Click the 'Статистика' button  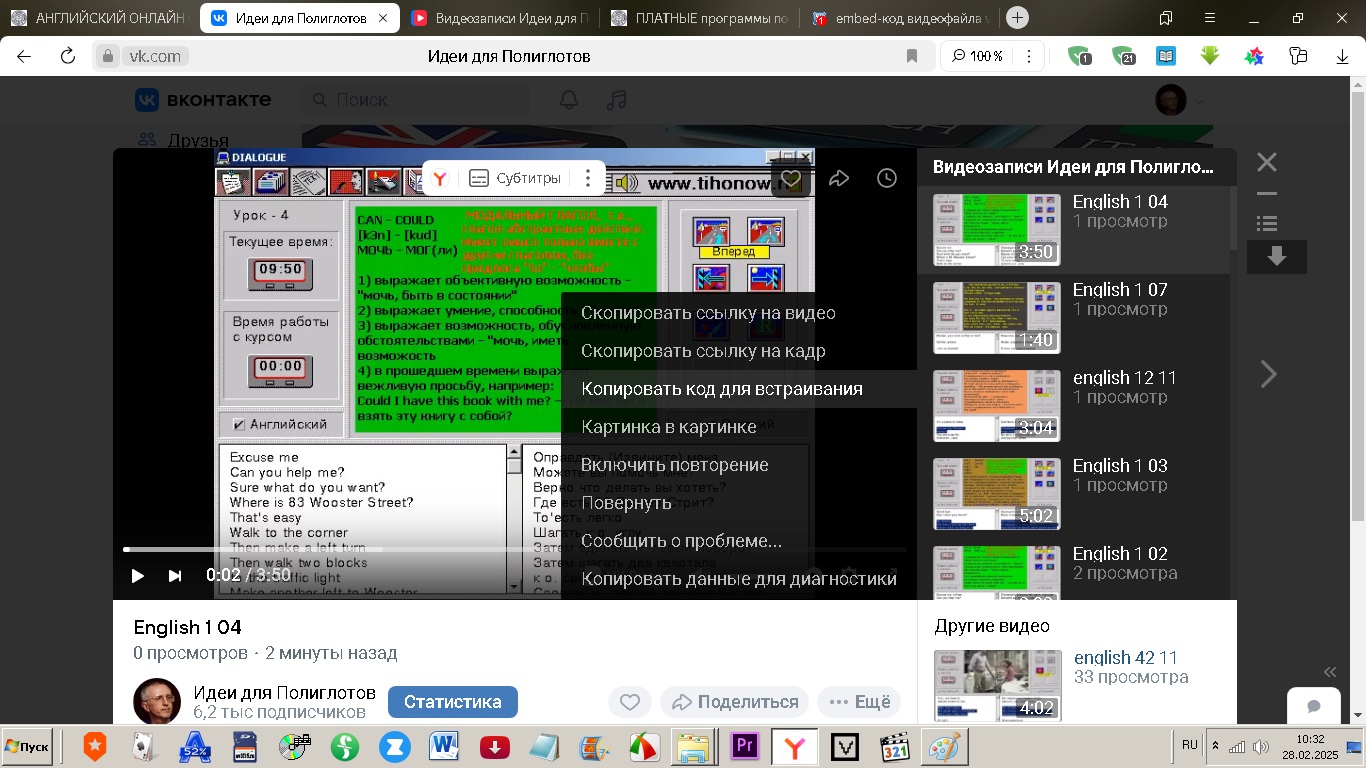pos(453,702)
